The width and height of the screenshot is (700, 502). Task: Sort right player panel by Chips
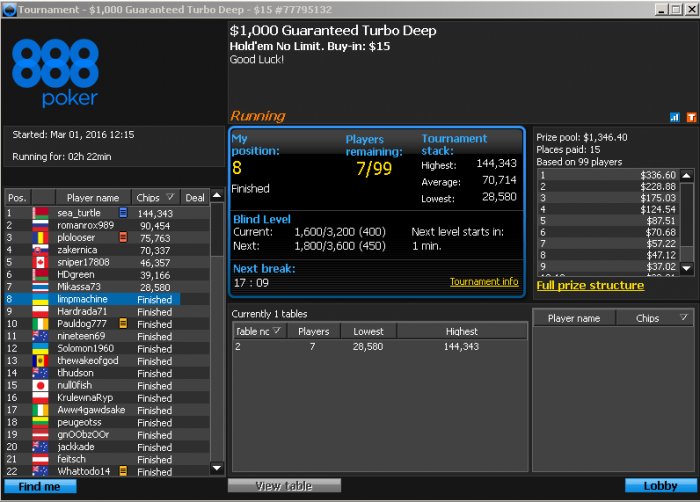click(x=654, y=318)
